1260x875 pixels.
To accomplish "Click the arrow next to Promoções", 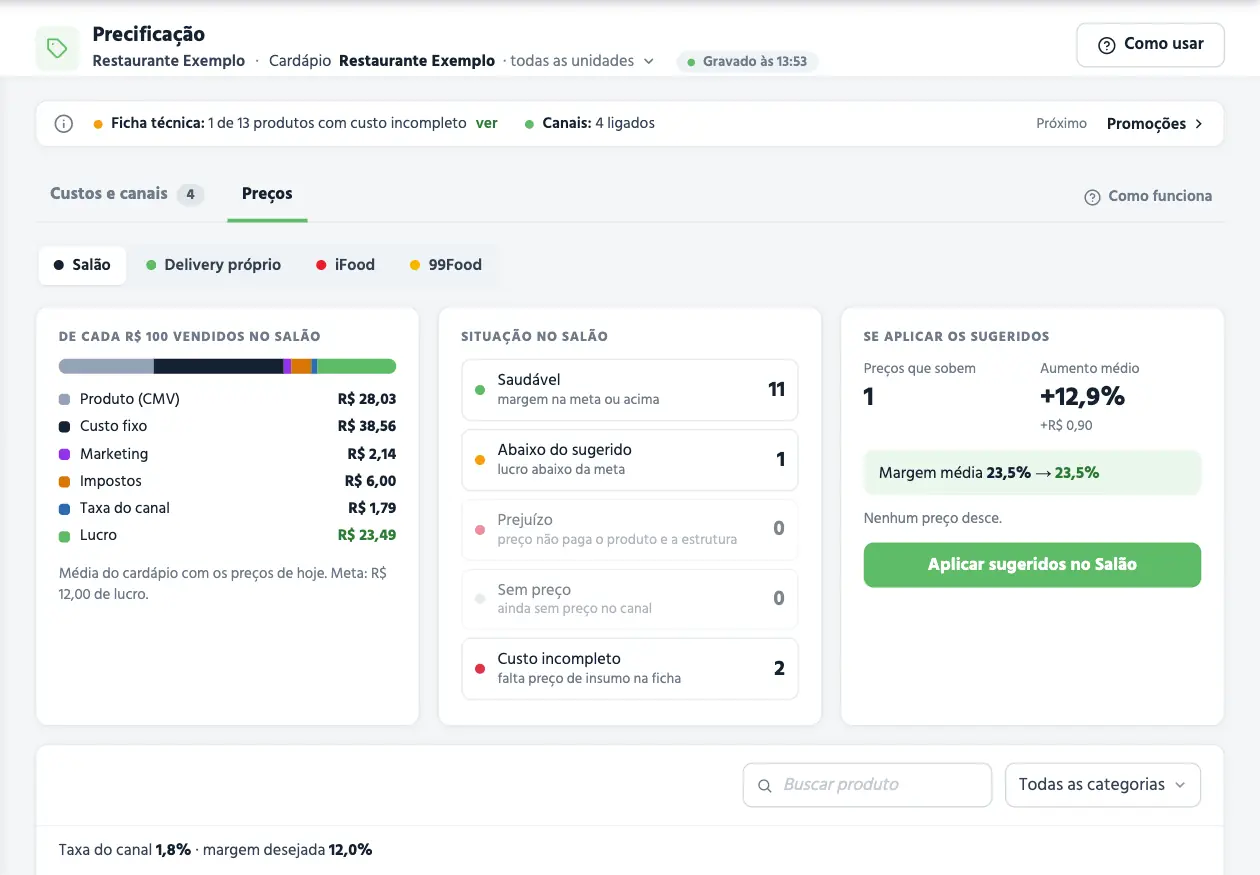I will click(1199, 124).
